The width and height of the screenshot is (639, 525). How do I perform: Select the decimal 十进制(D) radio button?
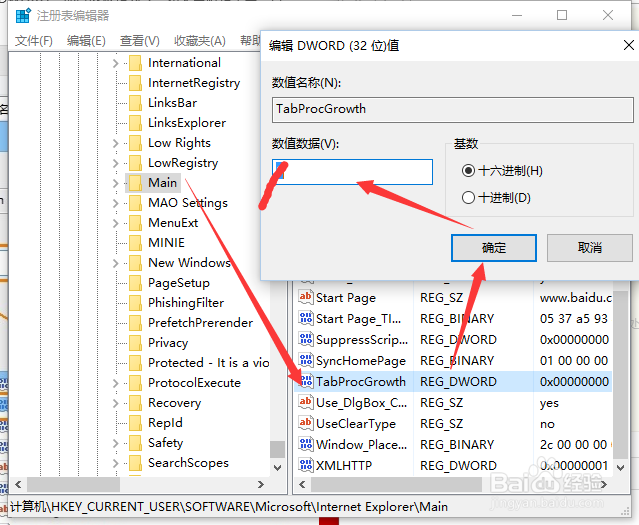[x=468, y=198]
